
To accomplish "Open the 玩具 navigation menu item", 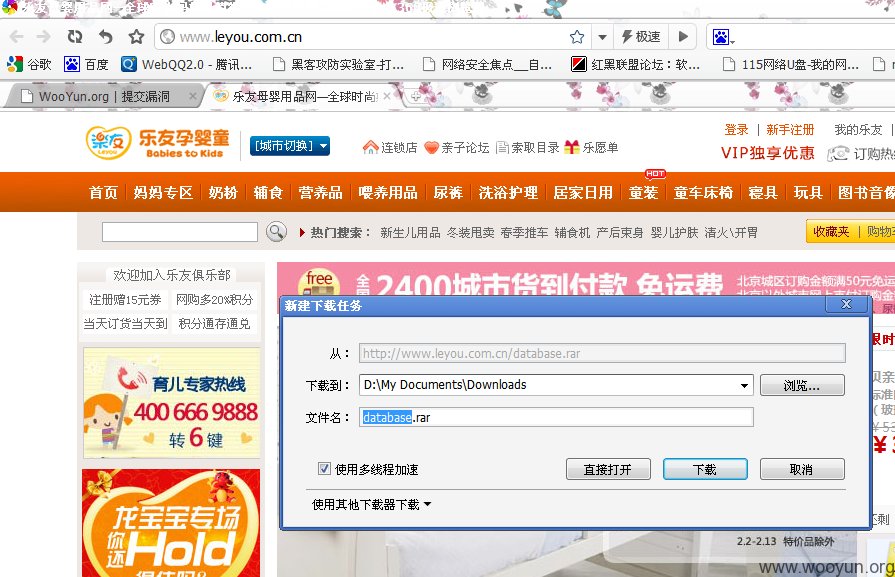I will click(808, 193).
